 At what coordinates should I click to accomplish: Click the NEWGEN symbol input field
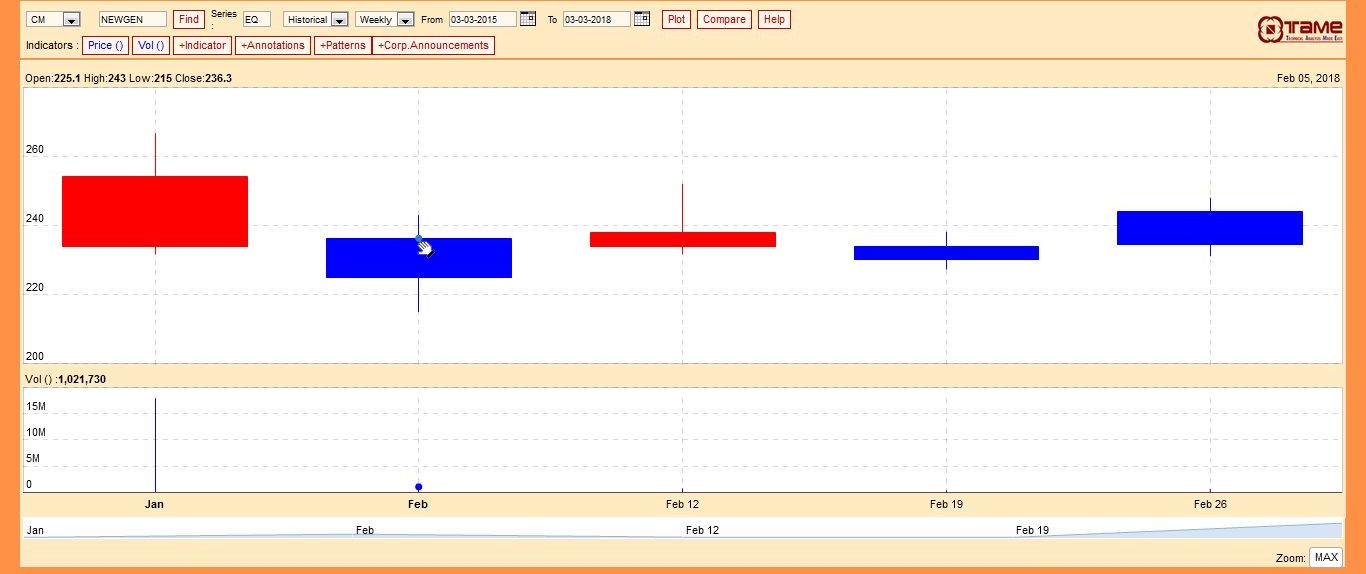132,20
